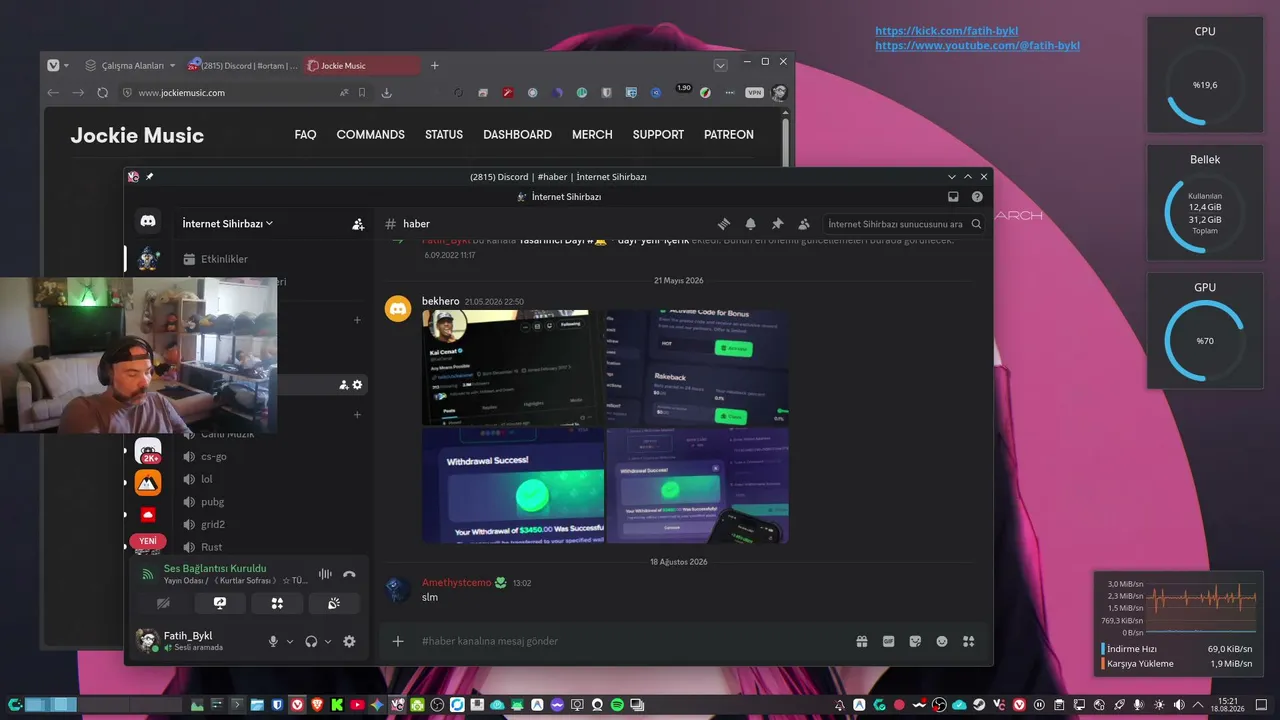Open bekhero's user profile name
This screenshot has height=720, width=1280.
(441, 301)
